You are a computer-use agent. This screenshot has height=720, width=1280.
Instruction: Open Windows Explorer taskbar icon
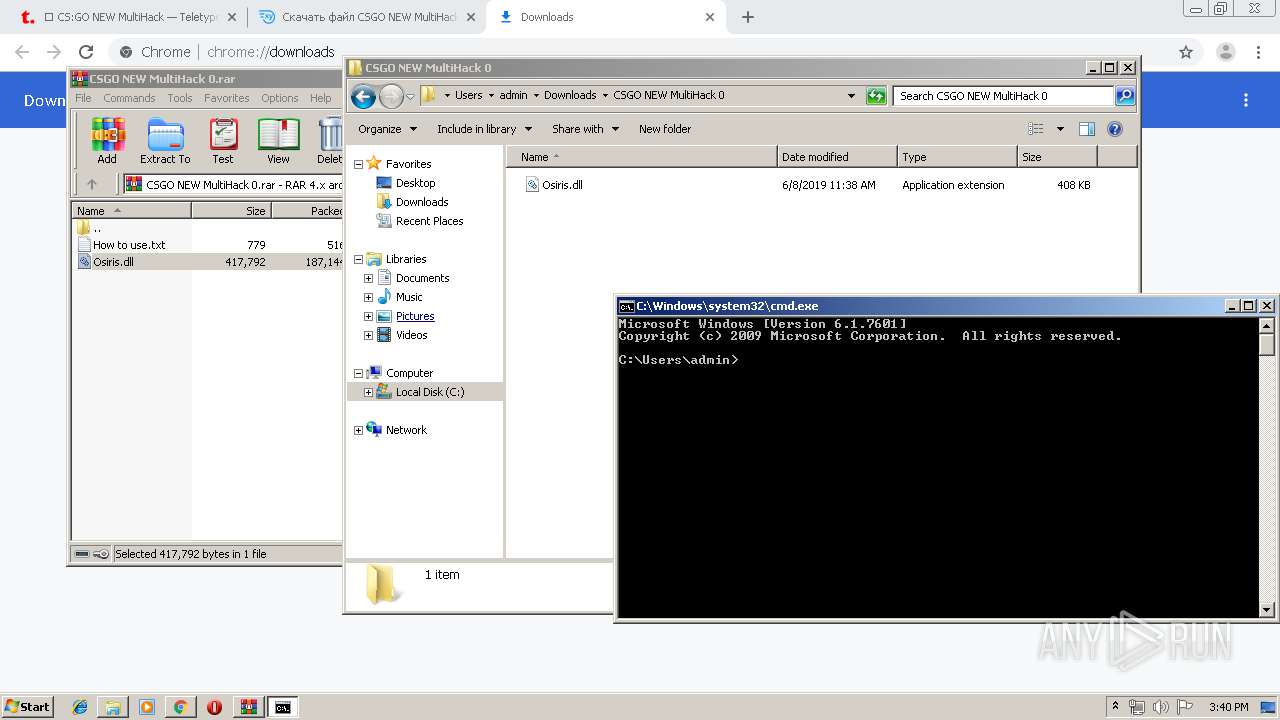pos(113,707)
